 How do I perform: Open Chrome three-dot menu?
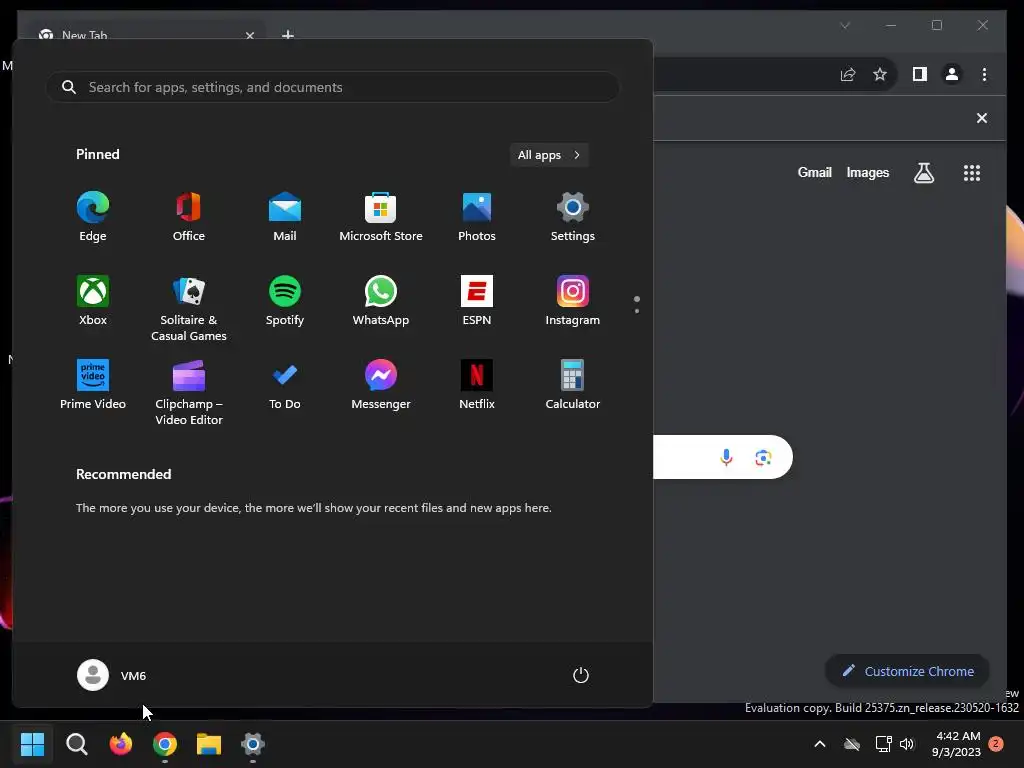[984, 74]
